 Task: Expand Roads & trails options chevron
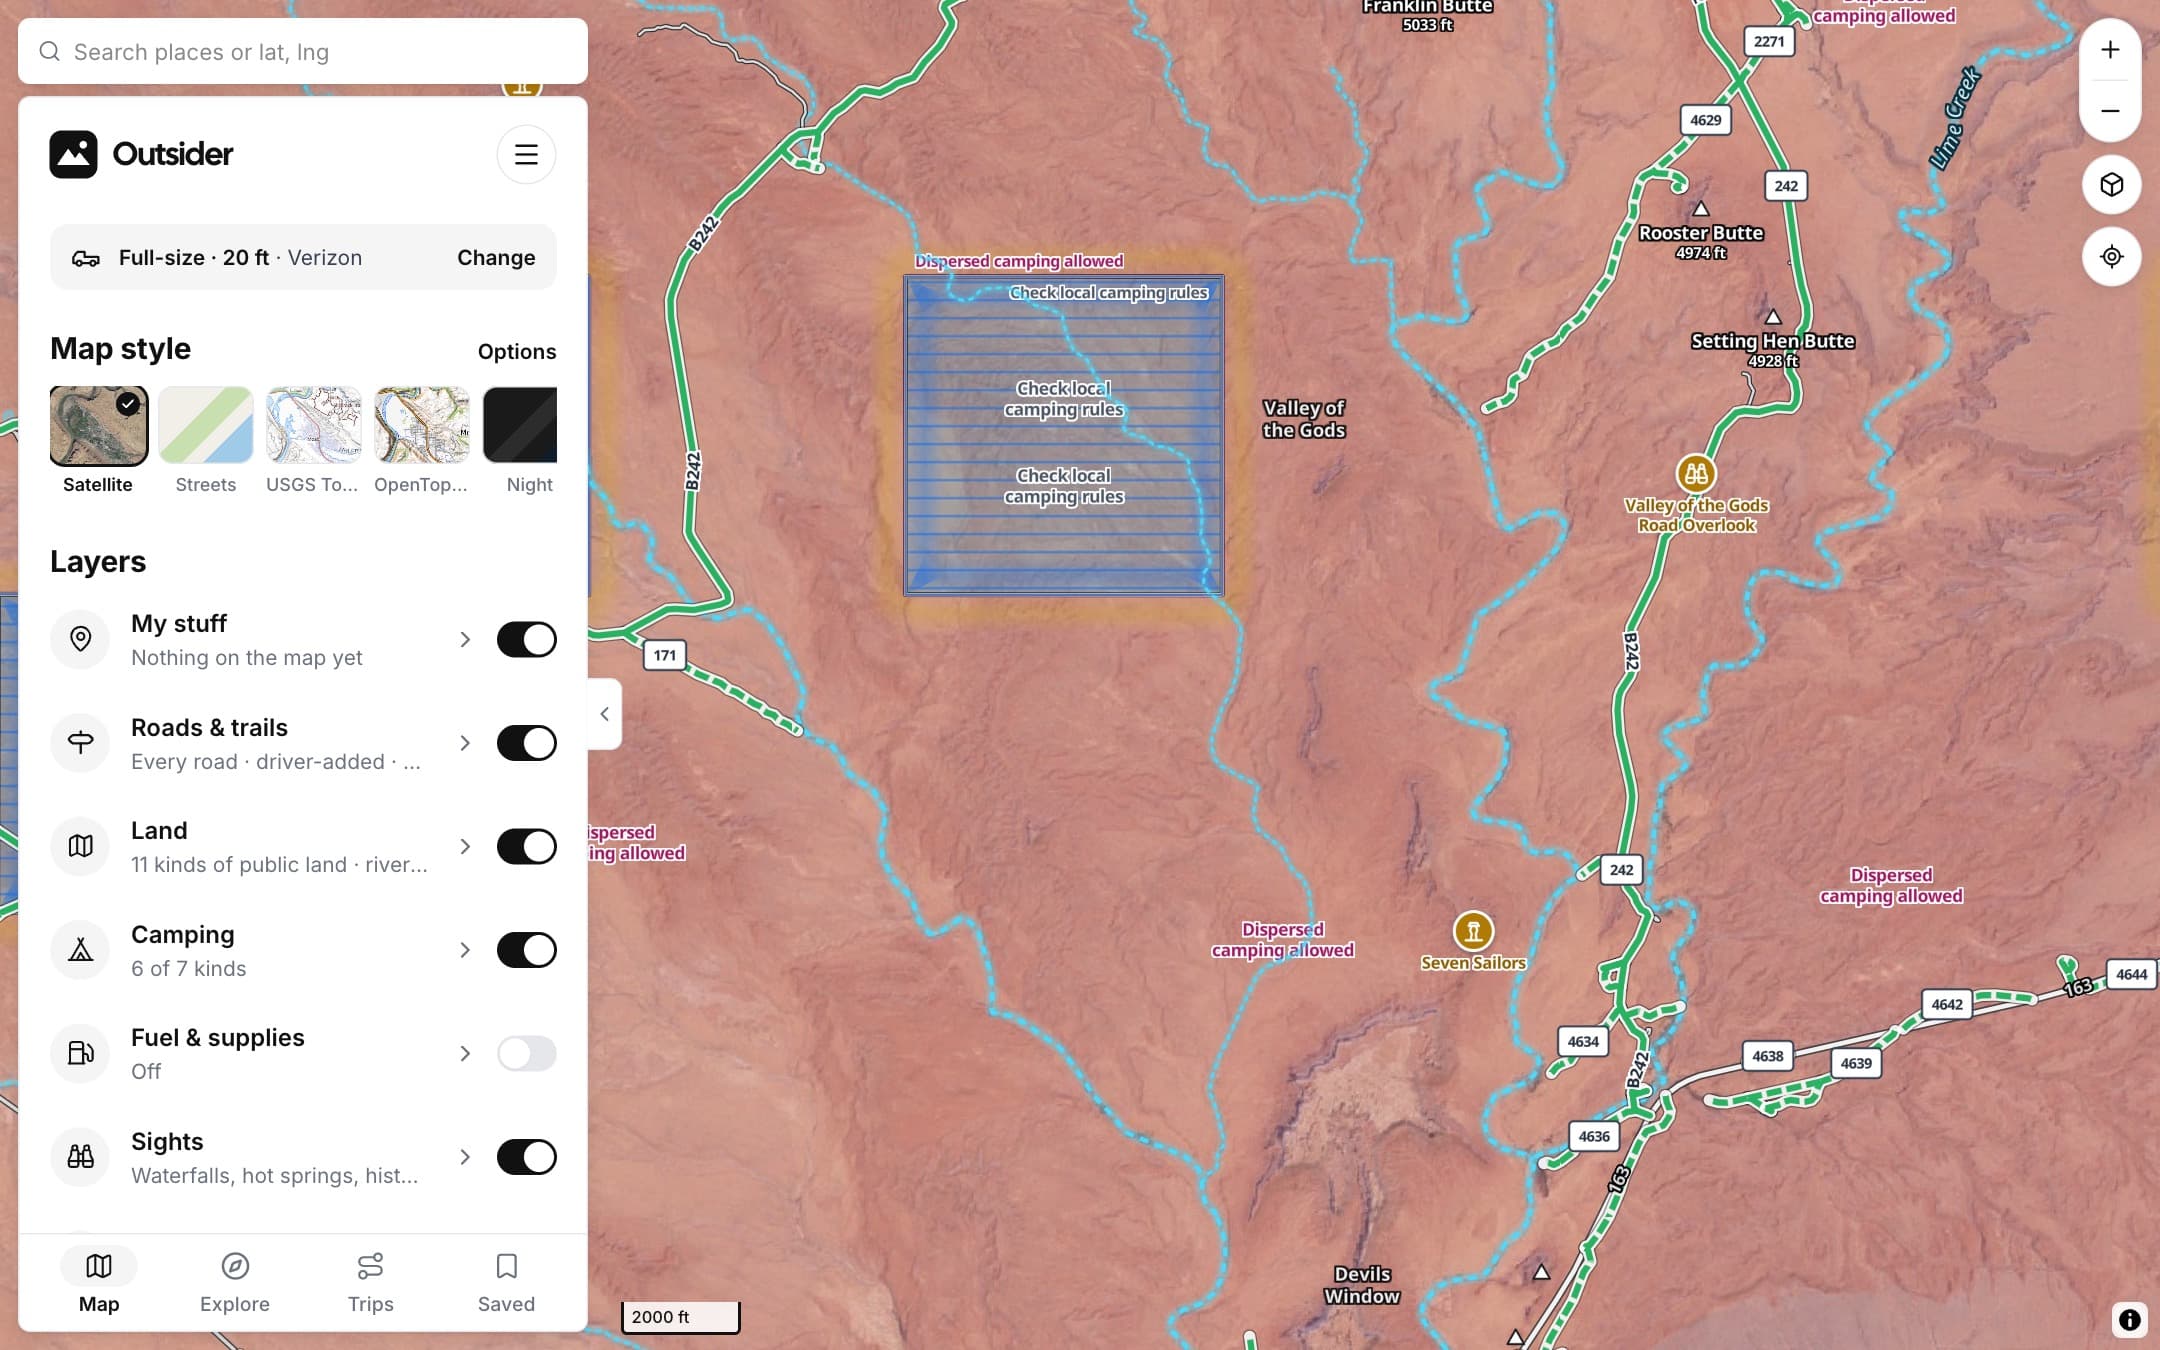(465, 743)
